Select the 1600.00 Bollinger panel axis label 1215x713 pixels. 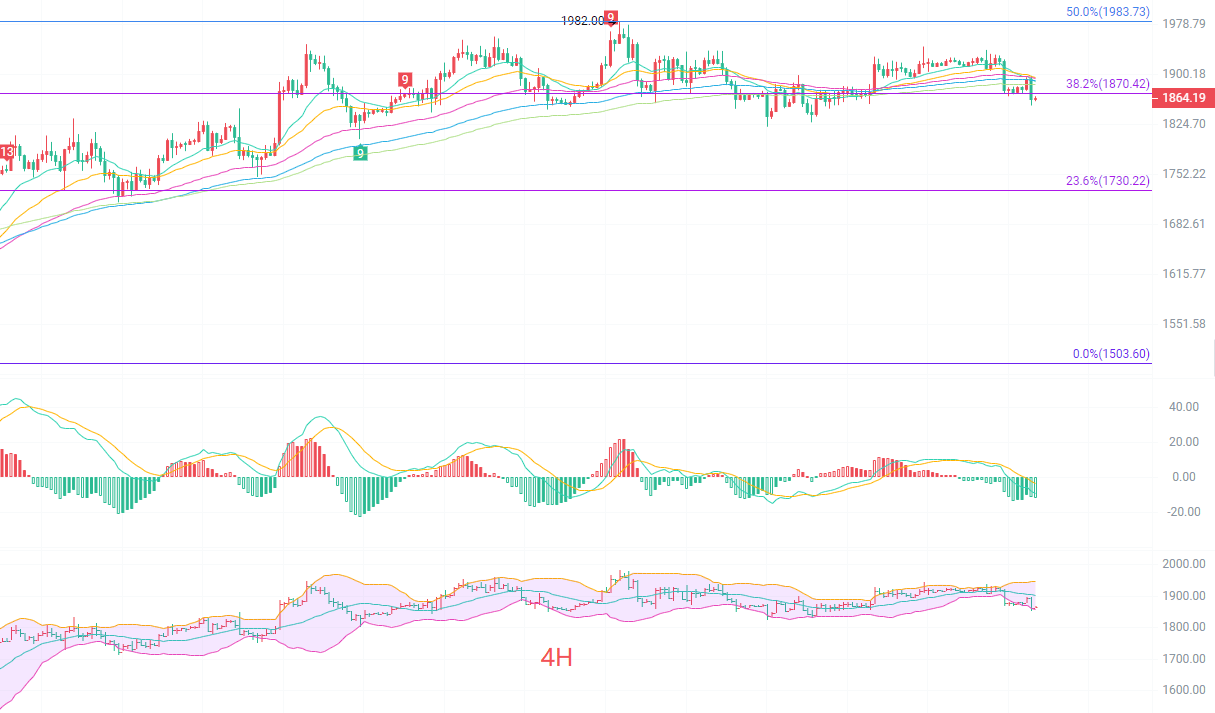click(x=1183, y=690)
